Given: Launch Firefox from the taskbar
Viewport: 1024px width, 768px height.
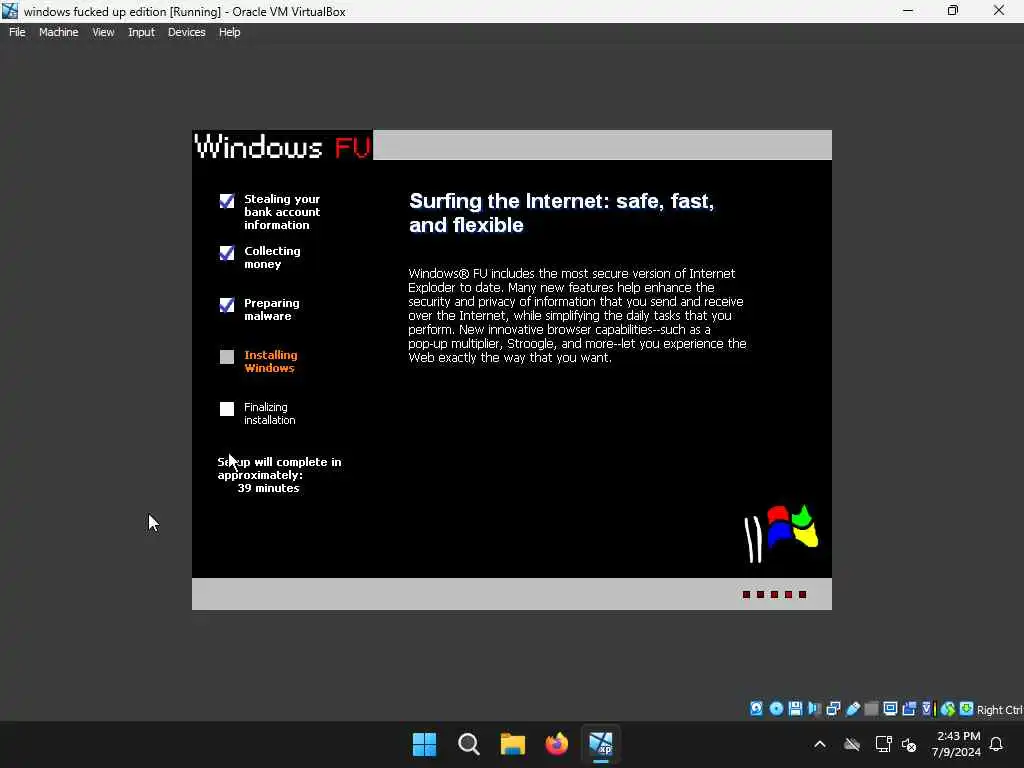Looking at the screenshot, I should [556, 744].
